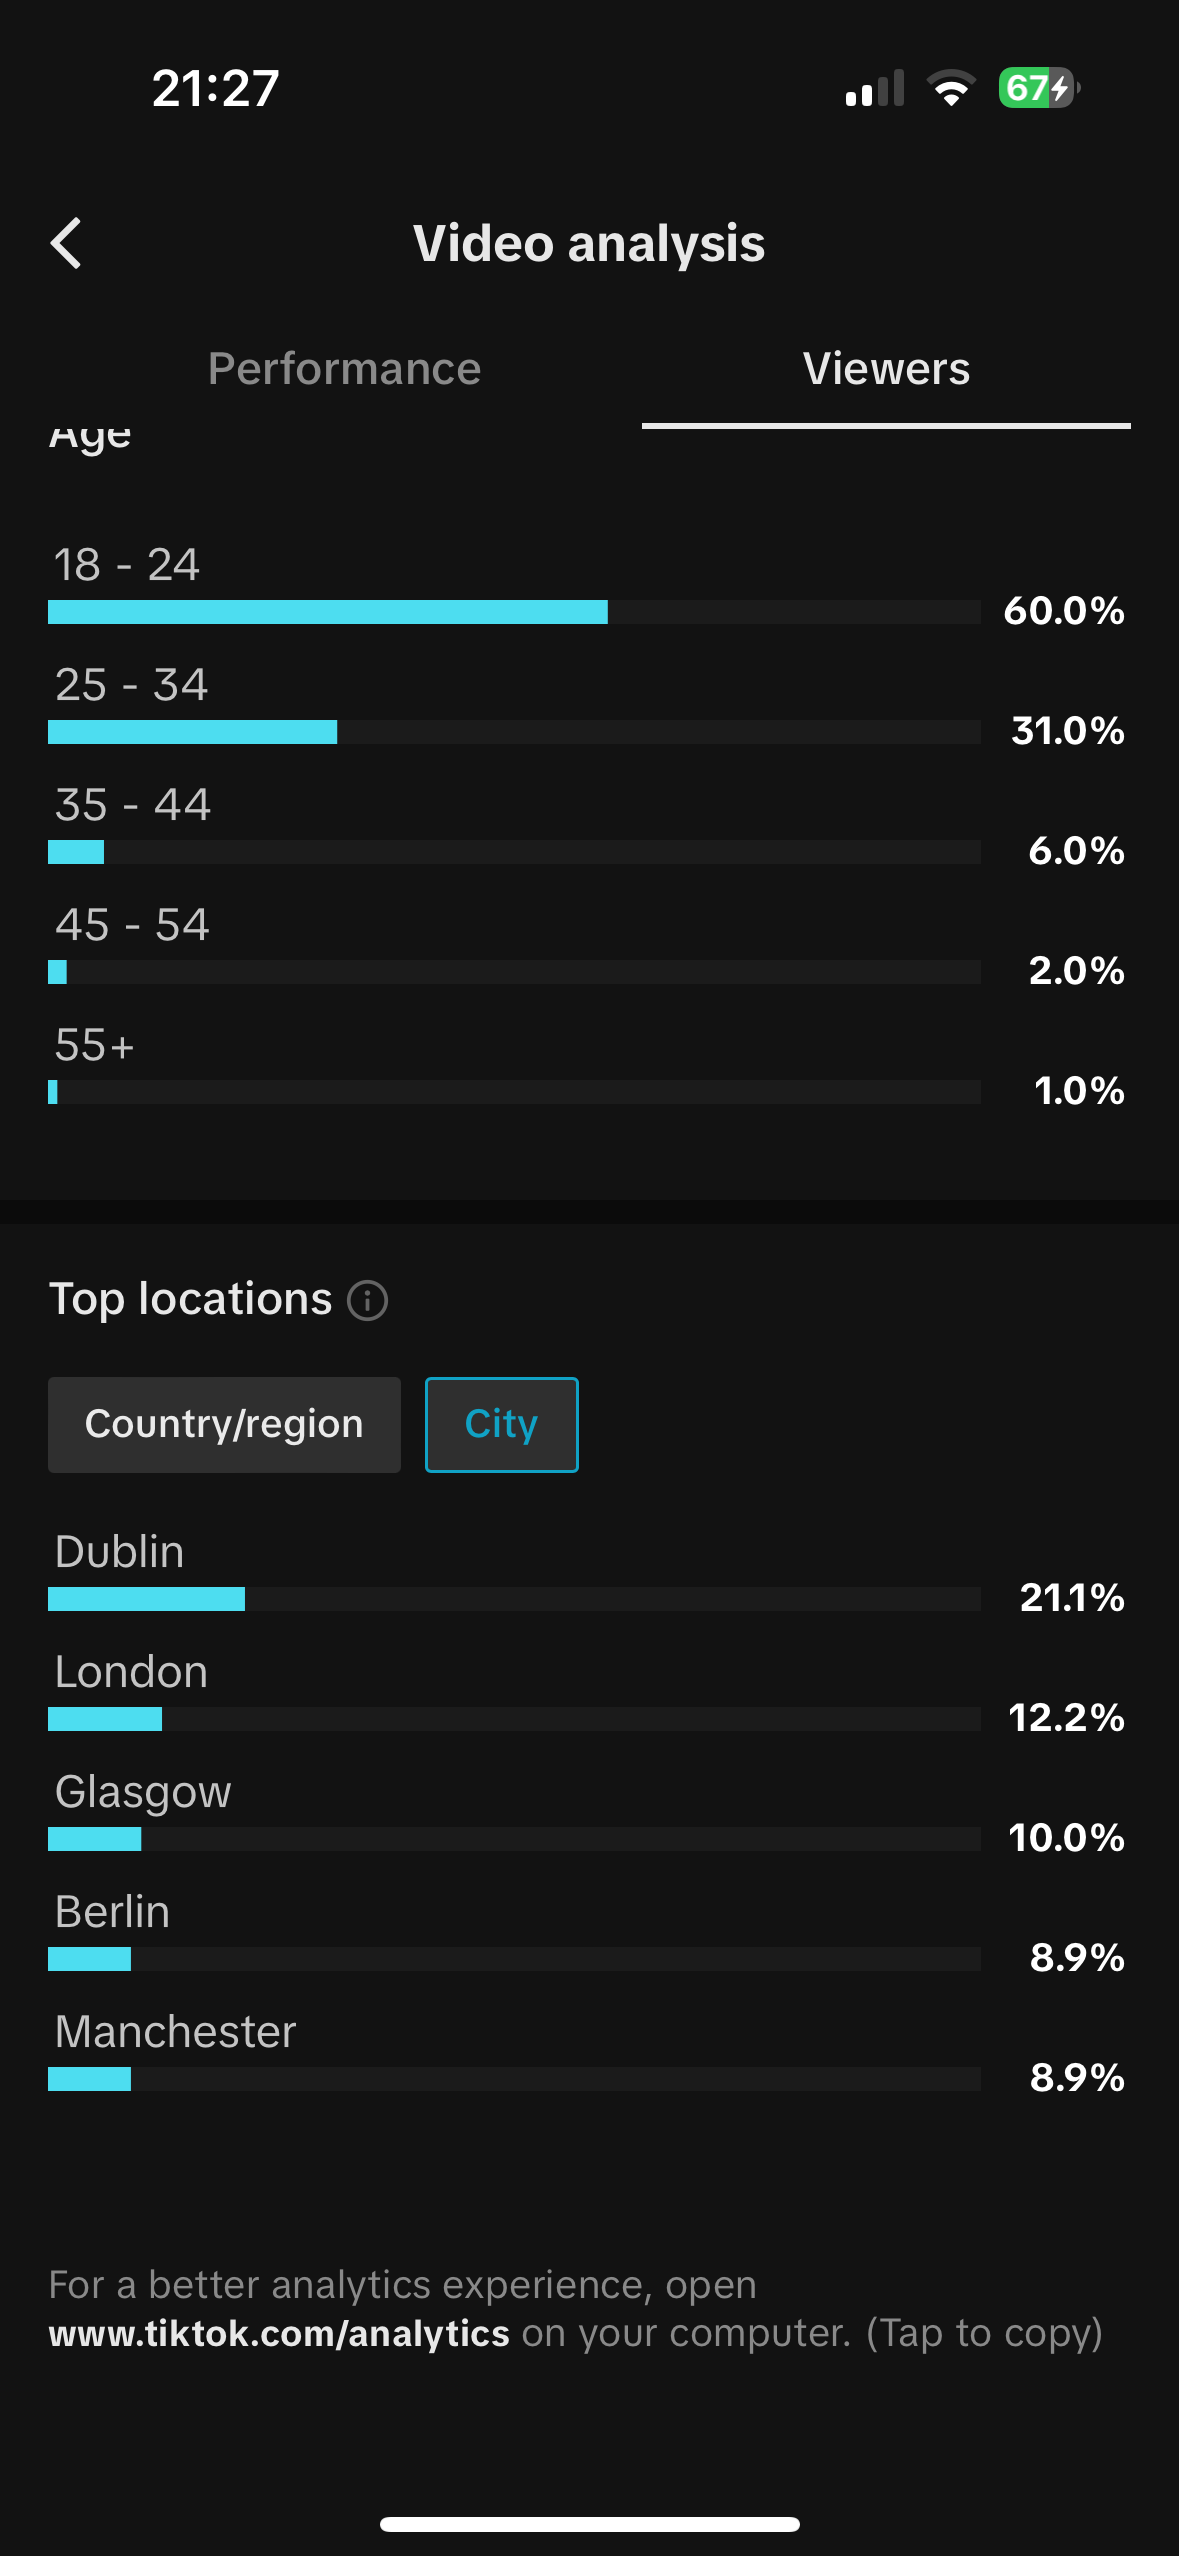Tap the home indicator bar
Screen dimensions: 1179x2556
point(589,2524)
